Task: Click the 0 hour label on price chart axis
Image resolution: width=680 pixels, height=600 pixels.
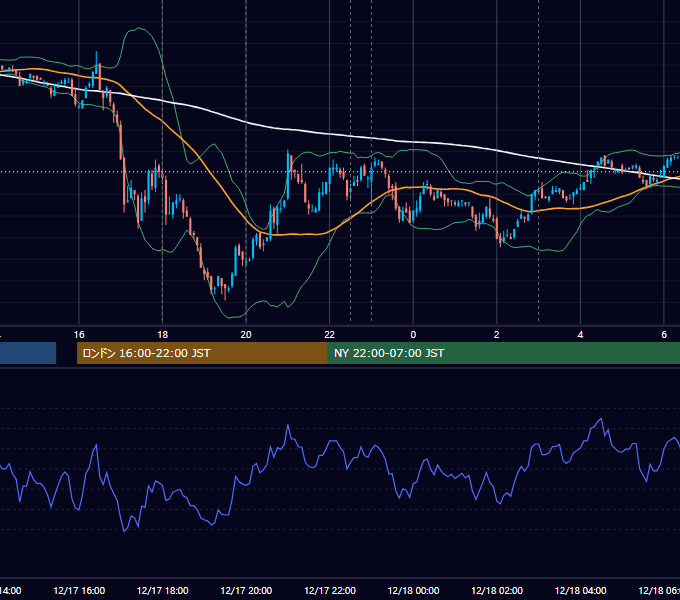Action: [413, 335]
